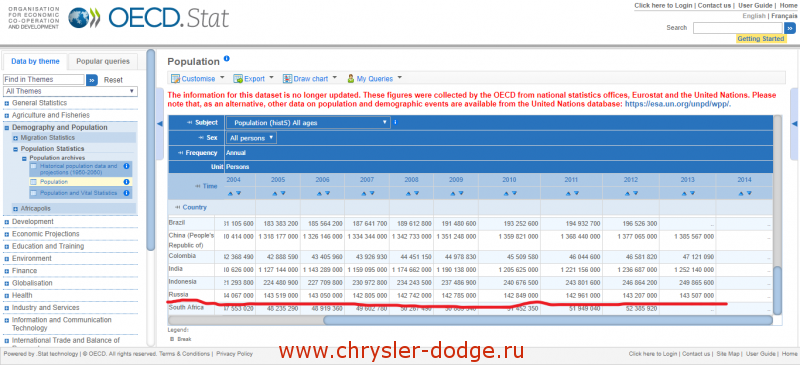Expand the Health theme
Screen dimensions: 800x365
click(x=7, y=296)
